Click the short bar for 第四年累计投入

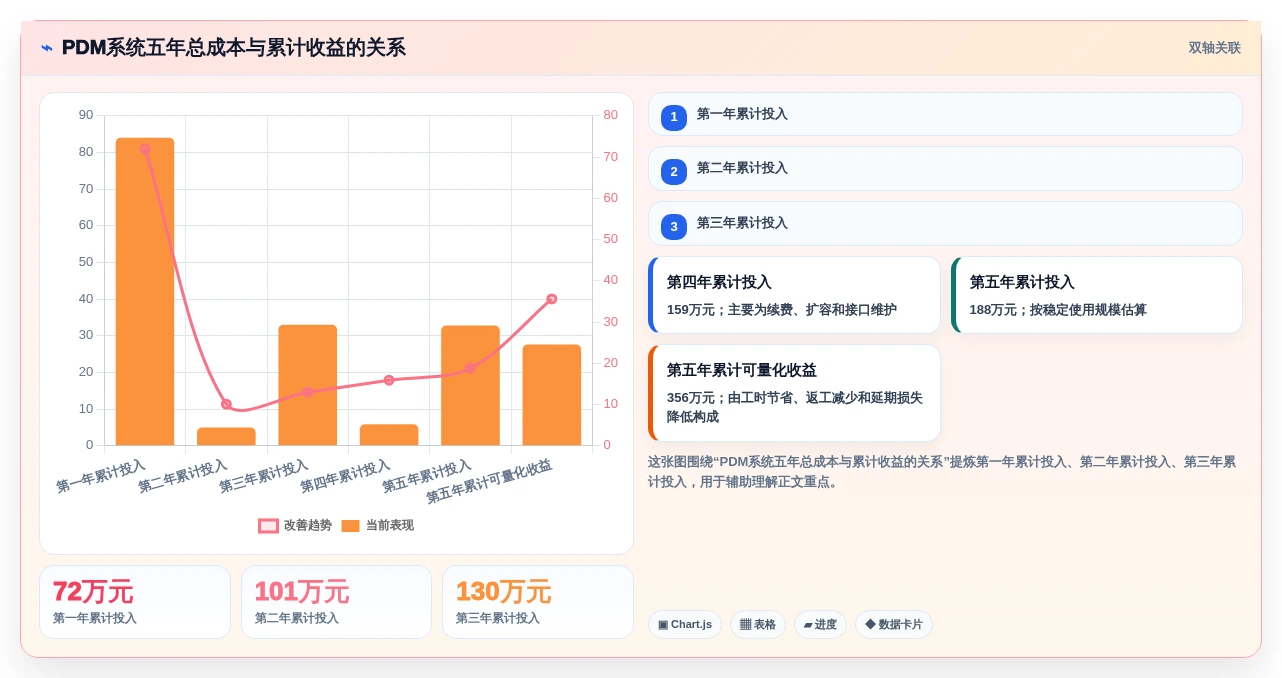click(x=389, y=435)
